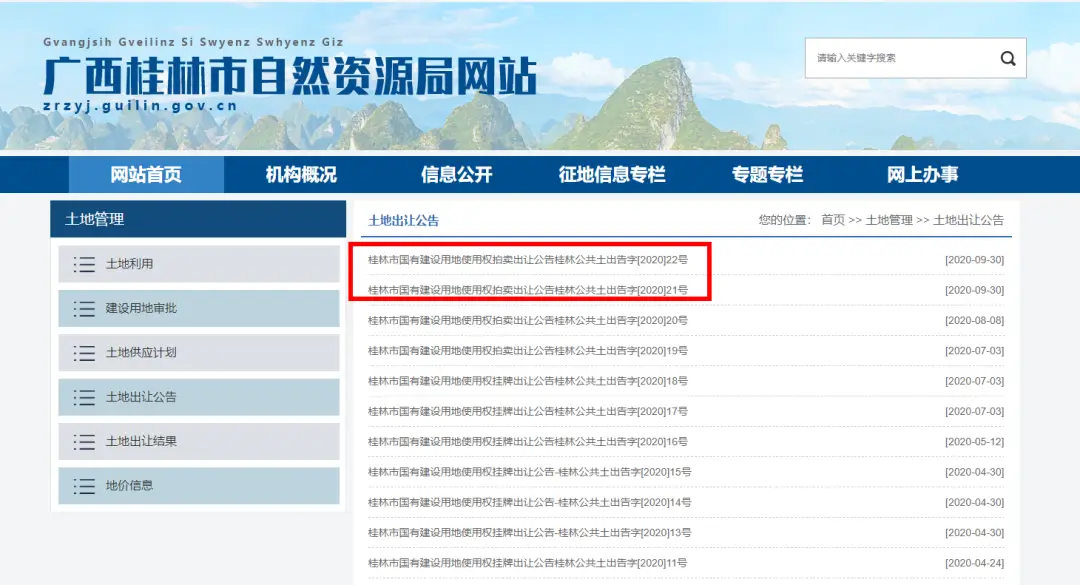Viewport: 1080px width, 585px height.
Task: Click the 土地管理 breadcrumb link
Action: pos(889,220)
